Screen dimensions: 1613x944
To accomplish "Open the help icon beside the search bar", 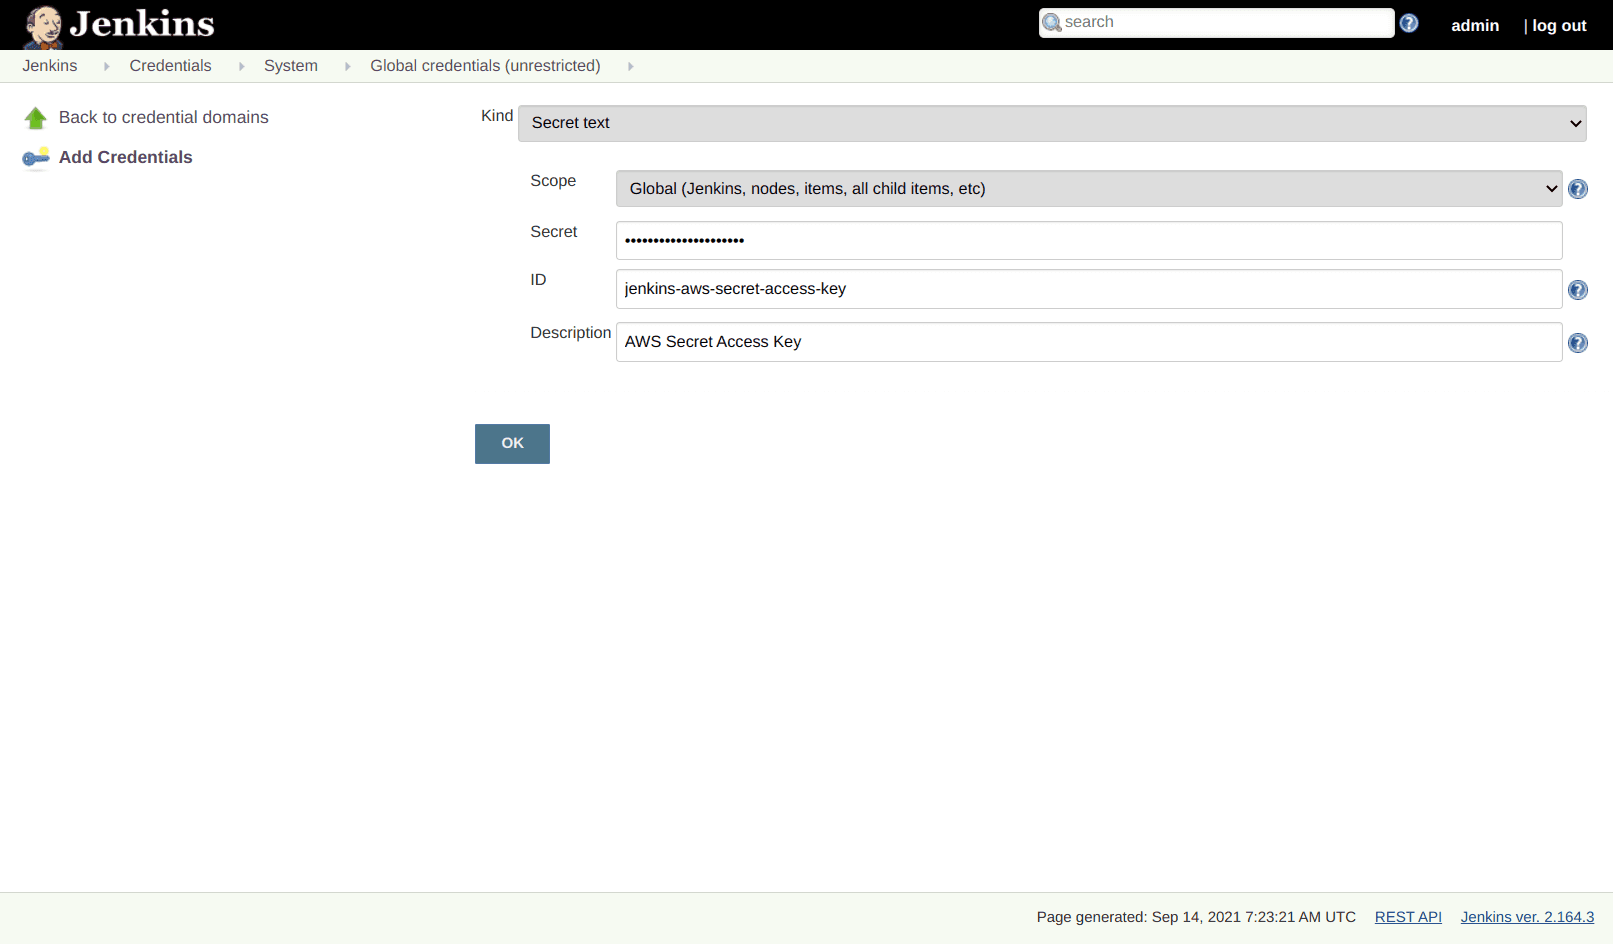I will tap(1408, 21).
